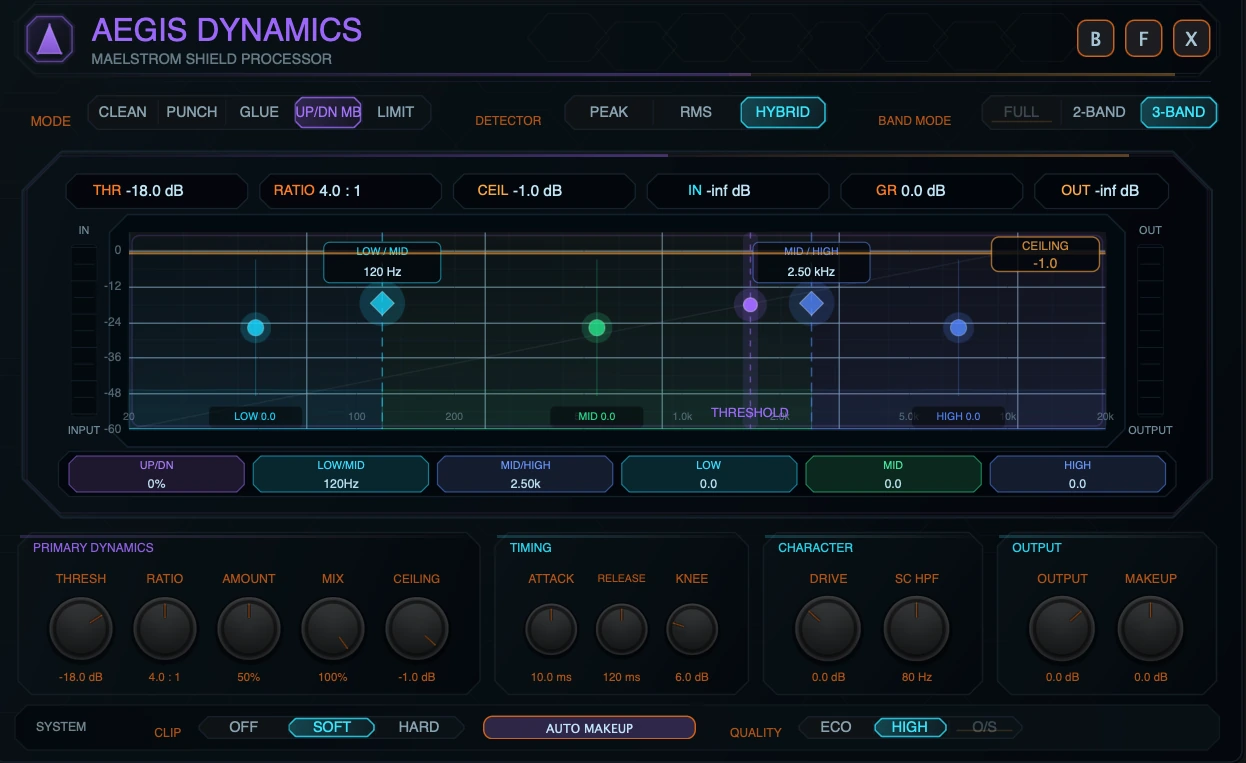Click the AMOUNT knob

click(249, 629)
